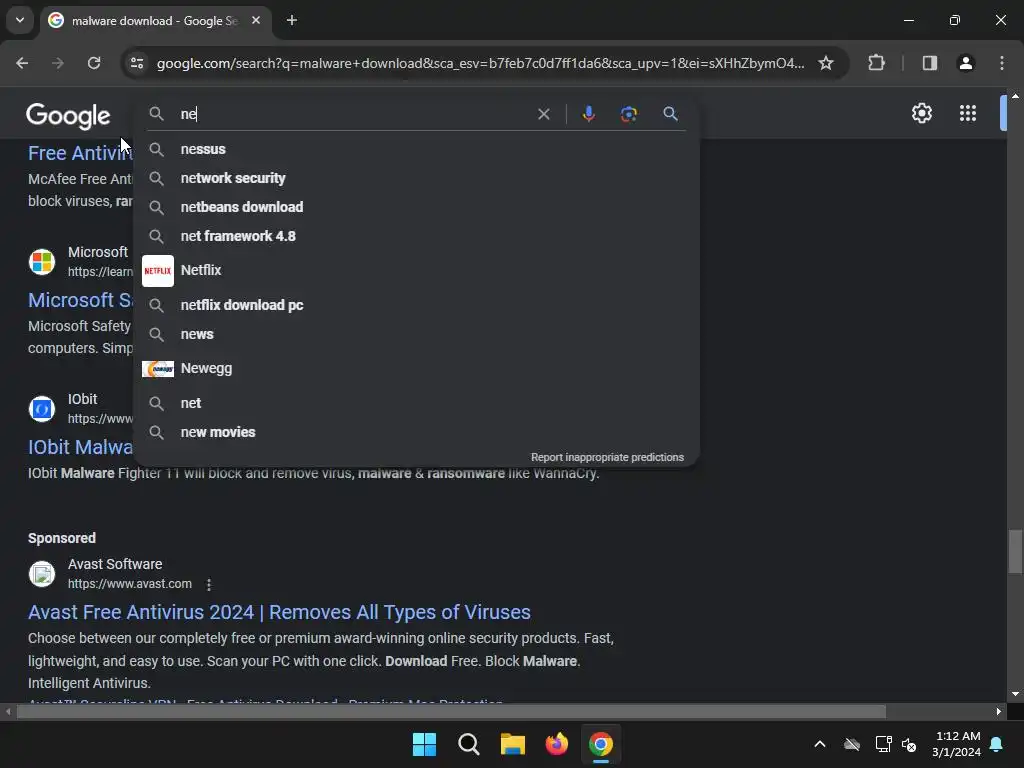Reload the current page

pos(94,63)
